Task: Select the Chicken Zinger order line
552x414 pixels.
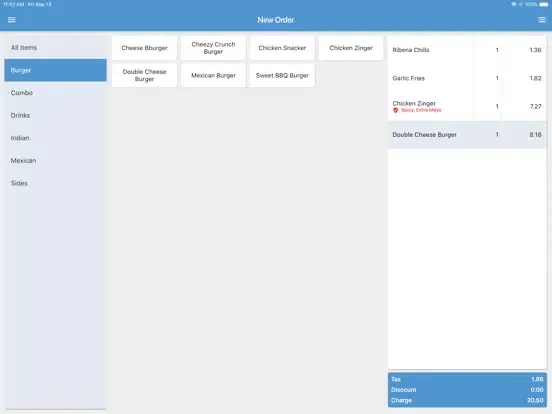Action: tap(467, 106)
